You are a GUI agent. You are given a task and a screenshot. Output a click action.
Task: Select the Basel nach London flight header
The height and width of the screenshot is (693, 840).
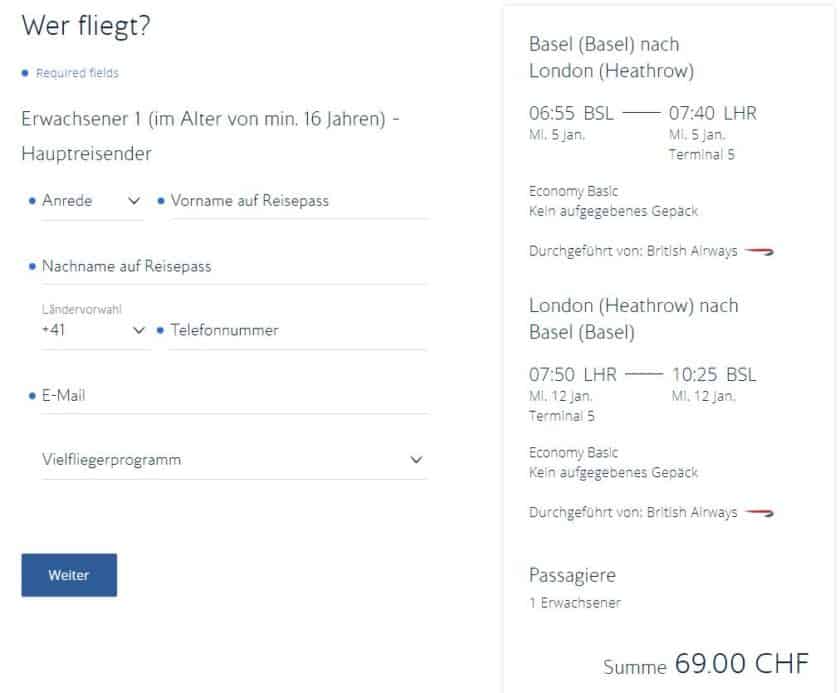point(604,57)
